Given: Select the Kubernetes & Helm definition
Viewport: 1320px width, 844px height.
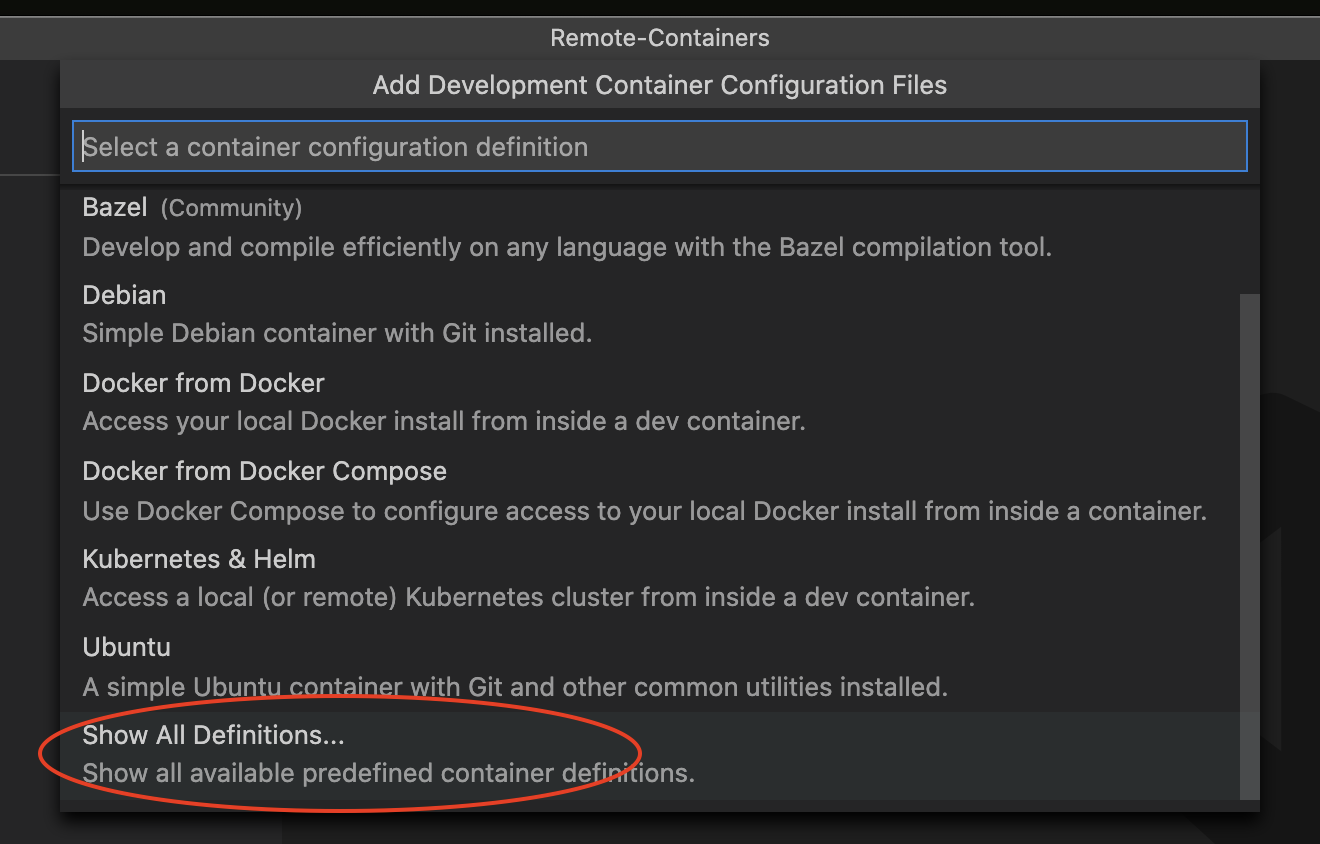Looking at the screenshot, I should [x=199, y=559].
